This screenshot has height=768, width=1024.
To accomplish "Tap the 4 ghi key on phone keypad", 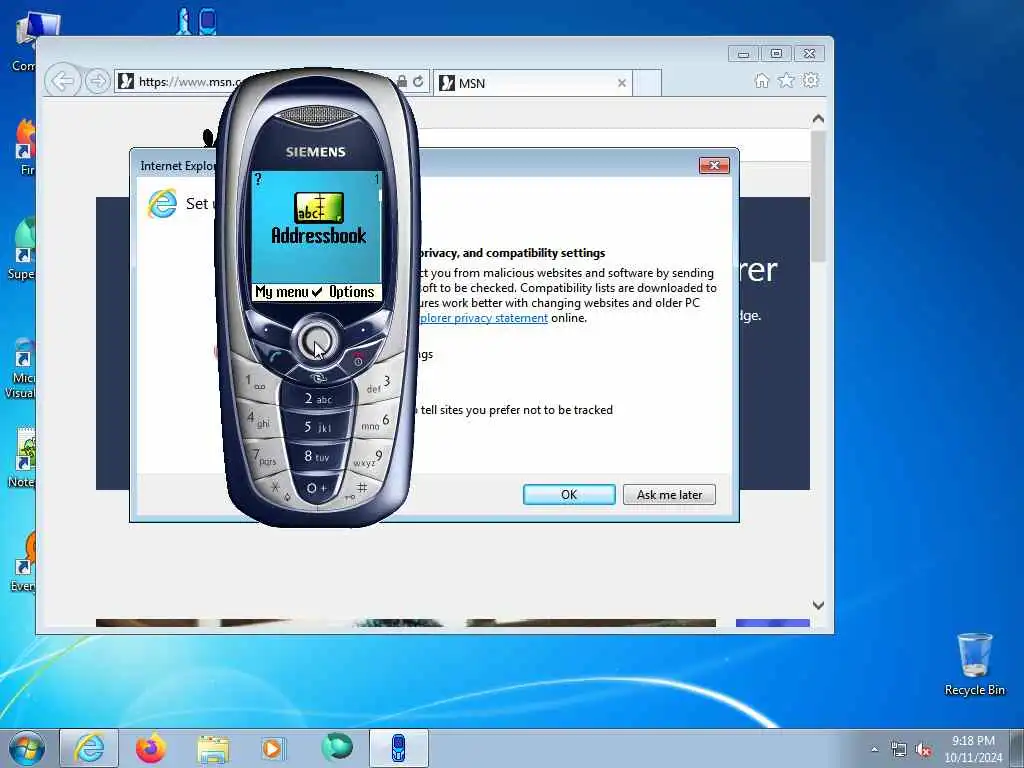I will tap(259, 419).
